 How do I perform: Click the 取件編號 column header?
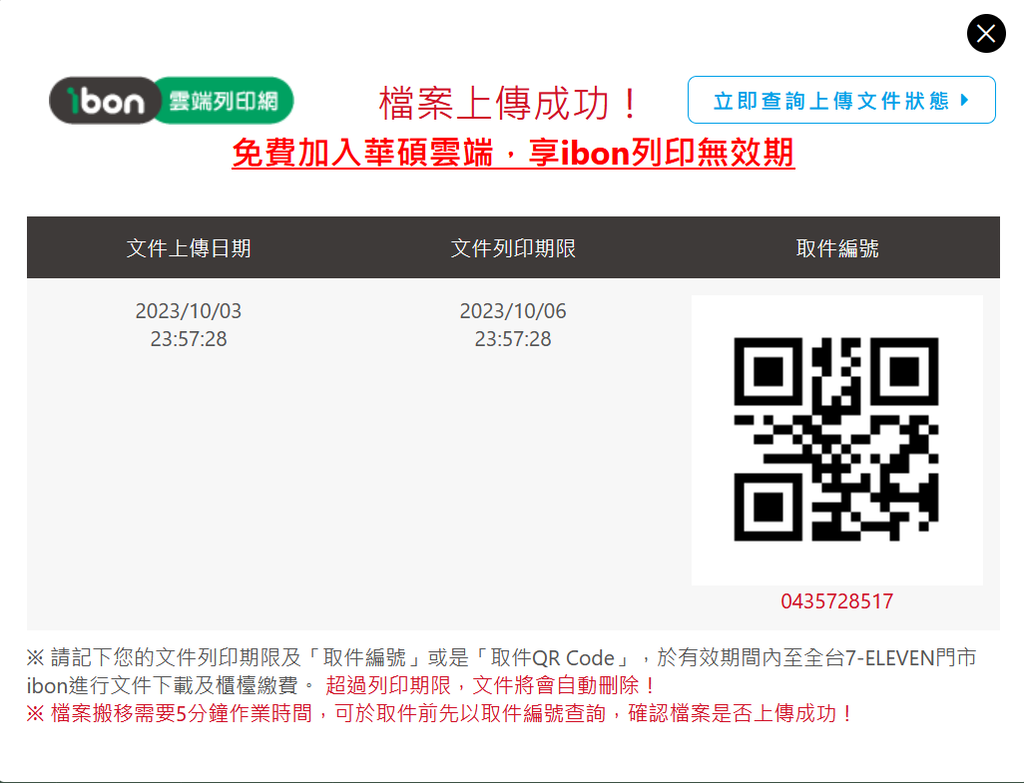coord(837,248)
